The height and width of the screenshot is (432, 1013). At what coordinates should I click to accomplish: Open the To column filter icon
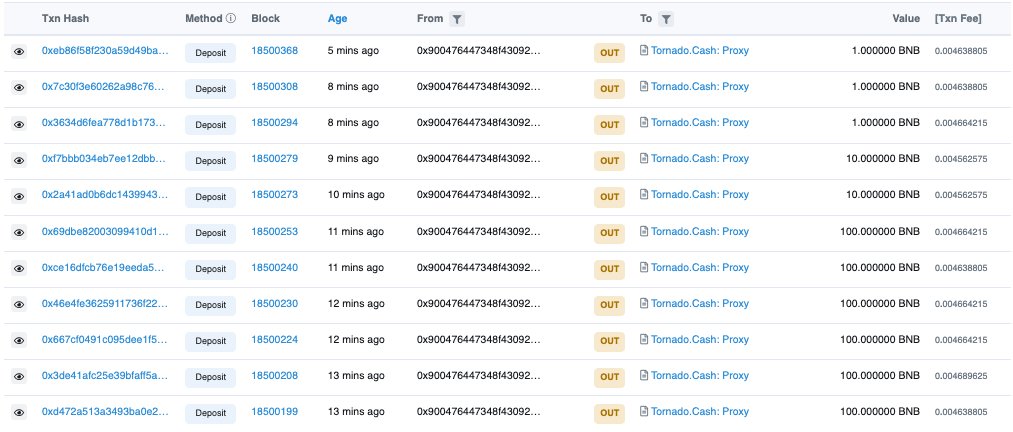(666, 19)
